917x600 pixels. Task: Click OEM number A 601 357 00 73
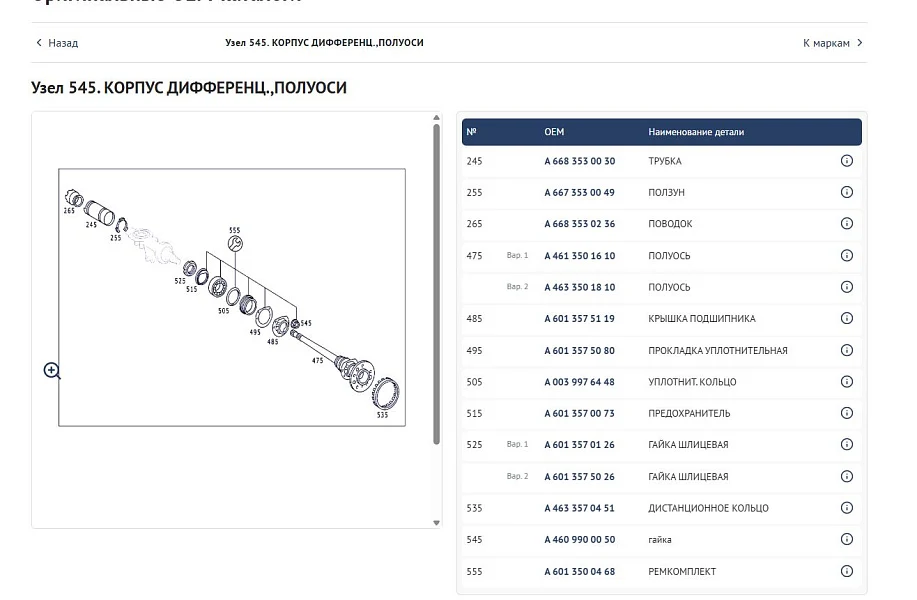(580, 413)
